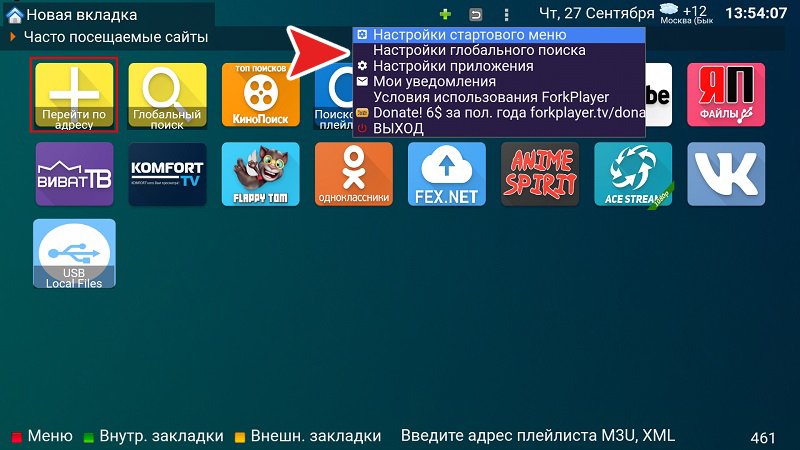Click the three-dot menu icon

tap(506, 14)
